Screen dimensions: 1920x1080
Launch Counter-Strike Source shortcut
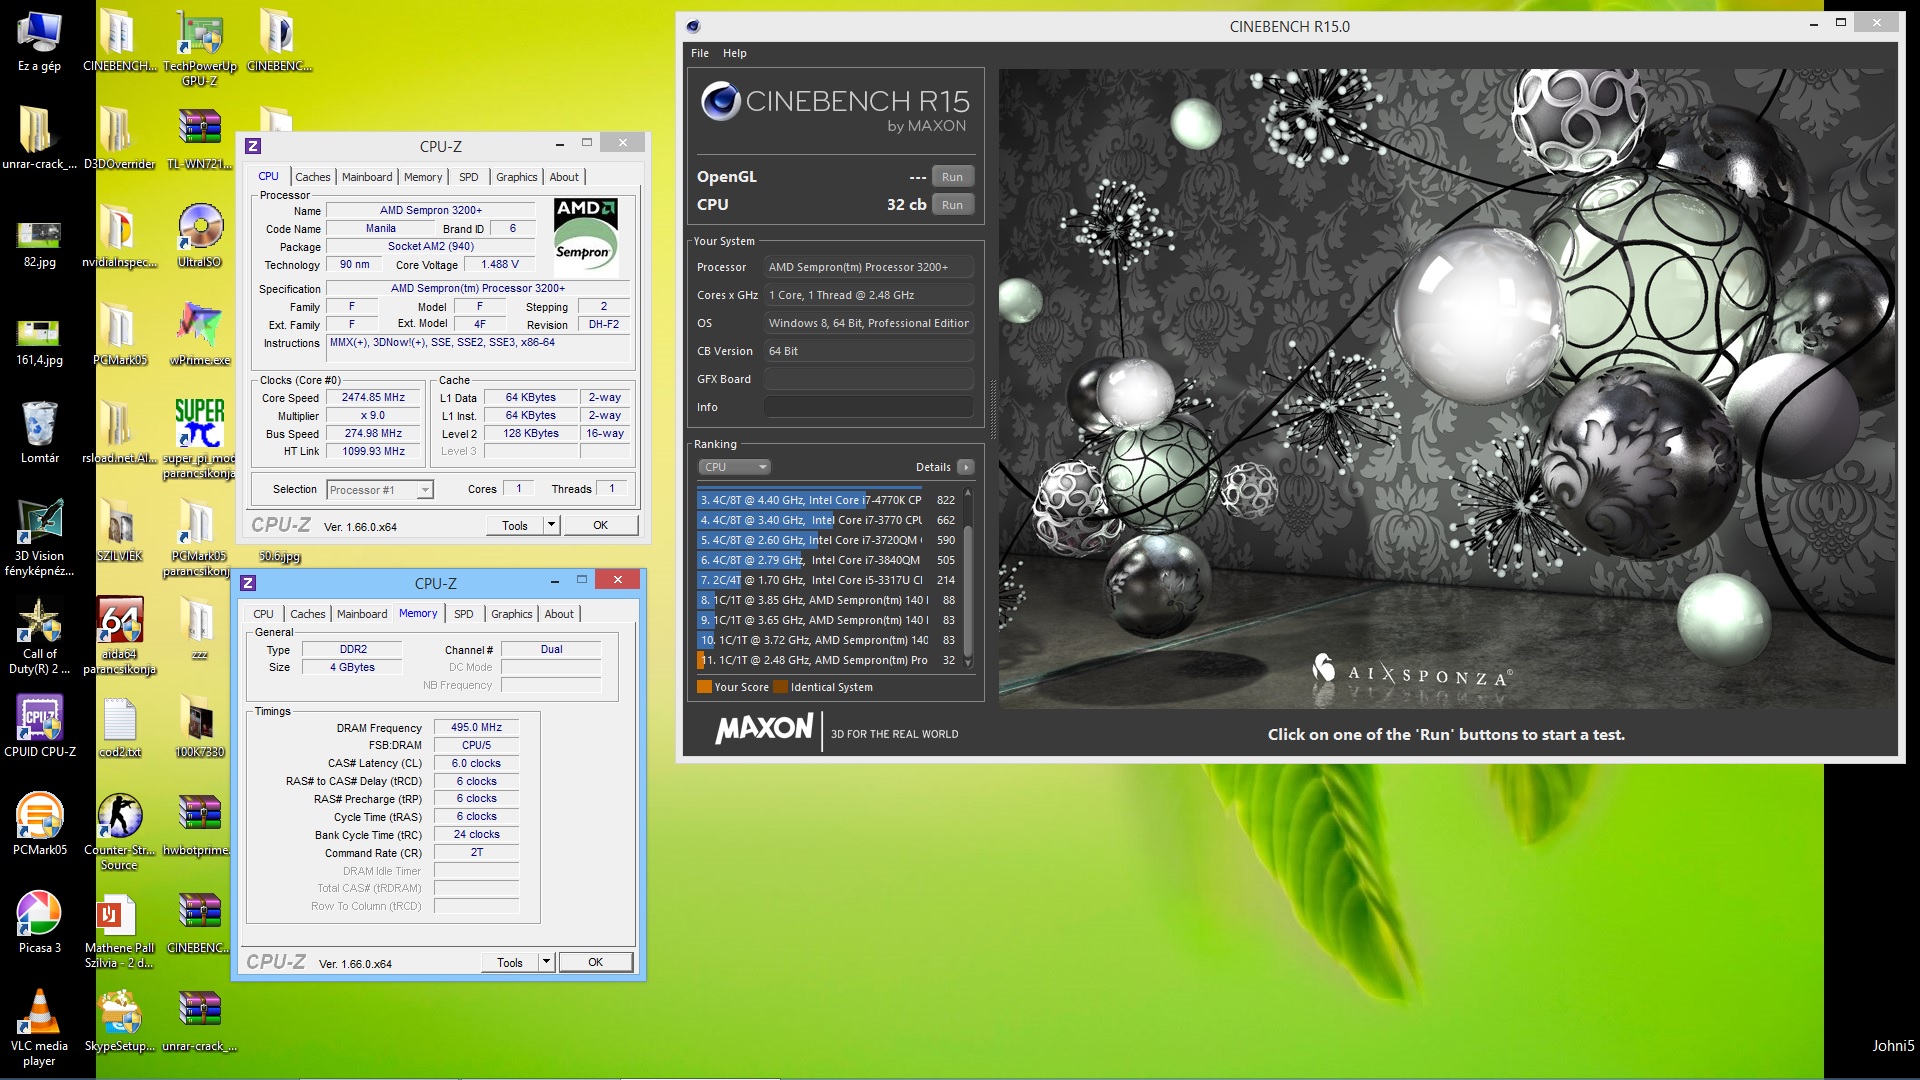point(119,830)
